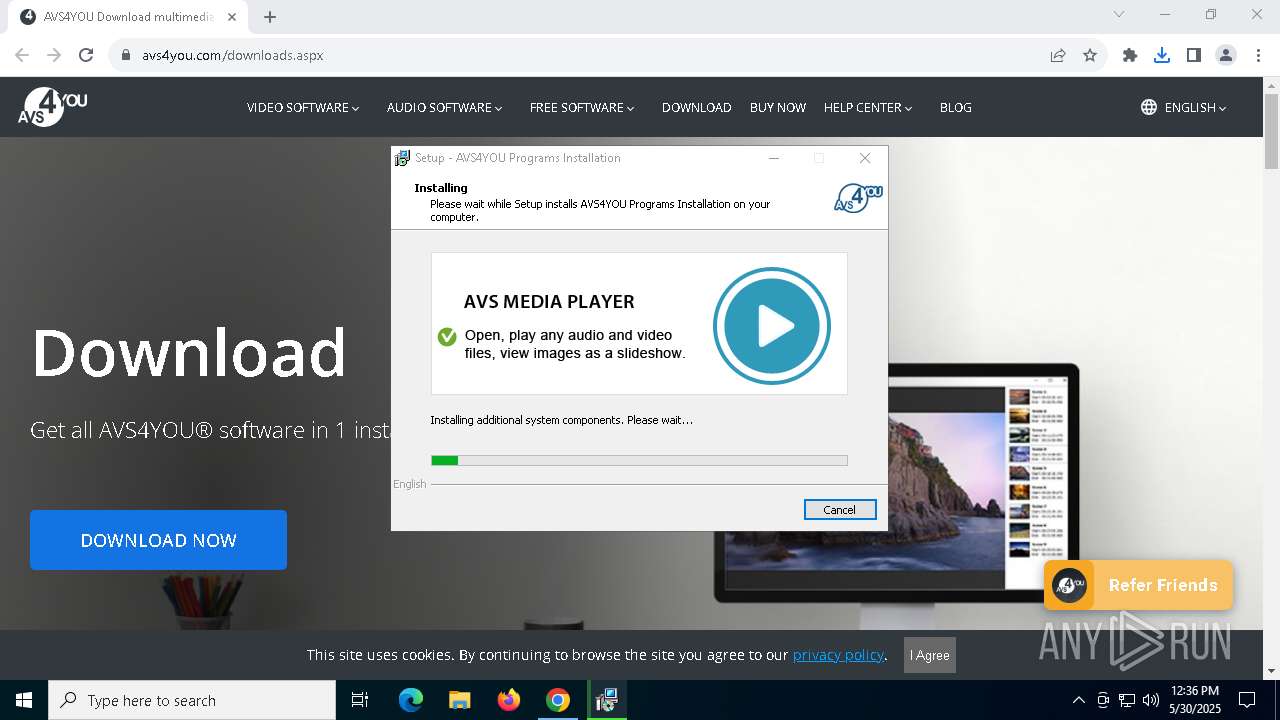Open the BLOG menu item

956,107
